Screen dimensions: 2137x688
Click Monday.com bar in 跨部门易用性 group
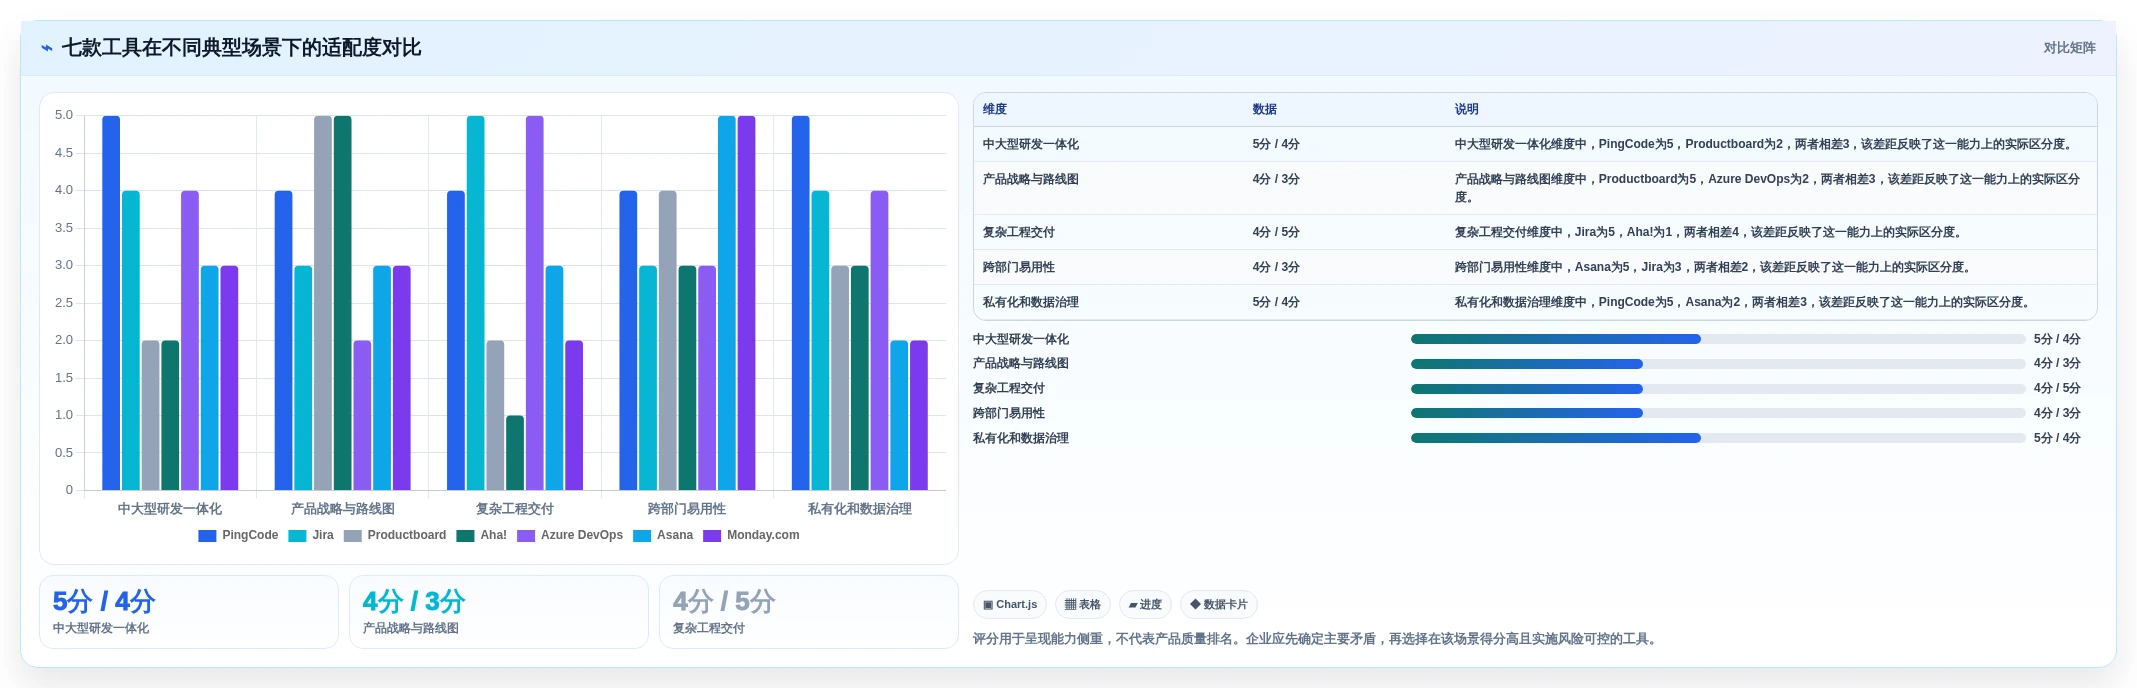[x=746, y=303]
